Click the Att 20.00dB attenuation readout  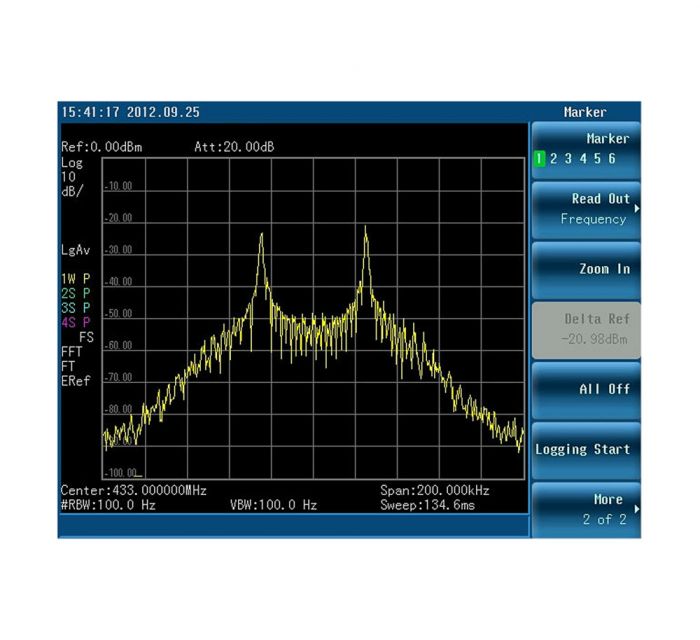click(x=234, y=147)
